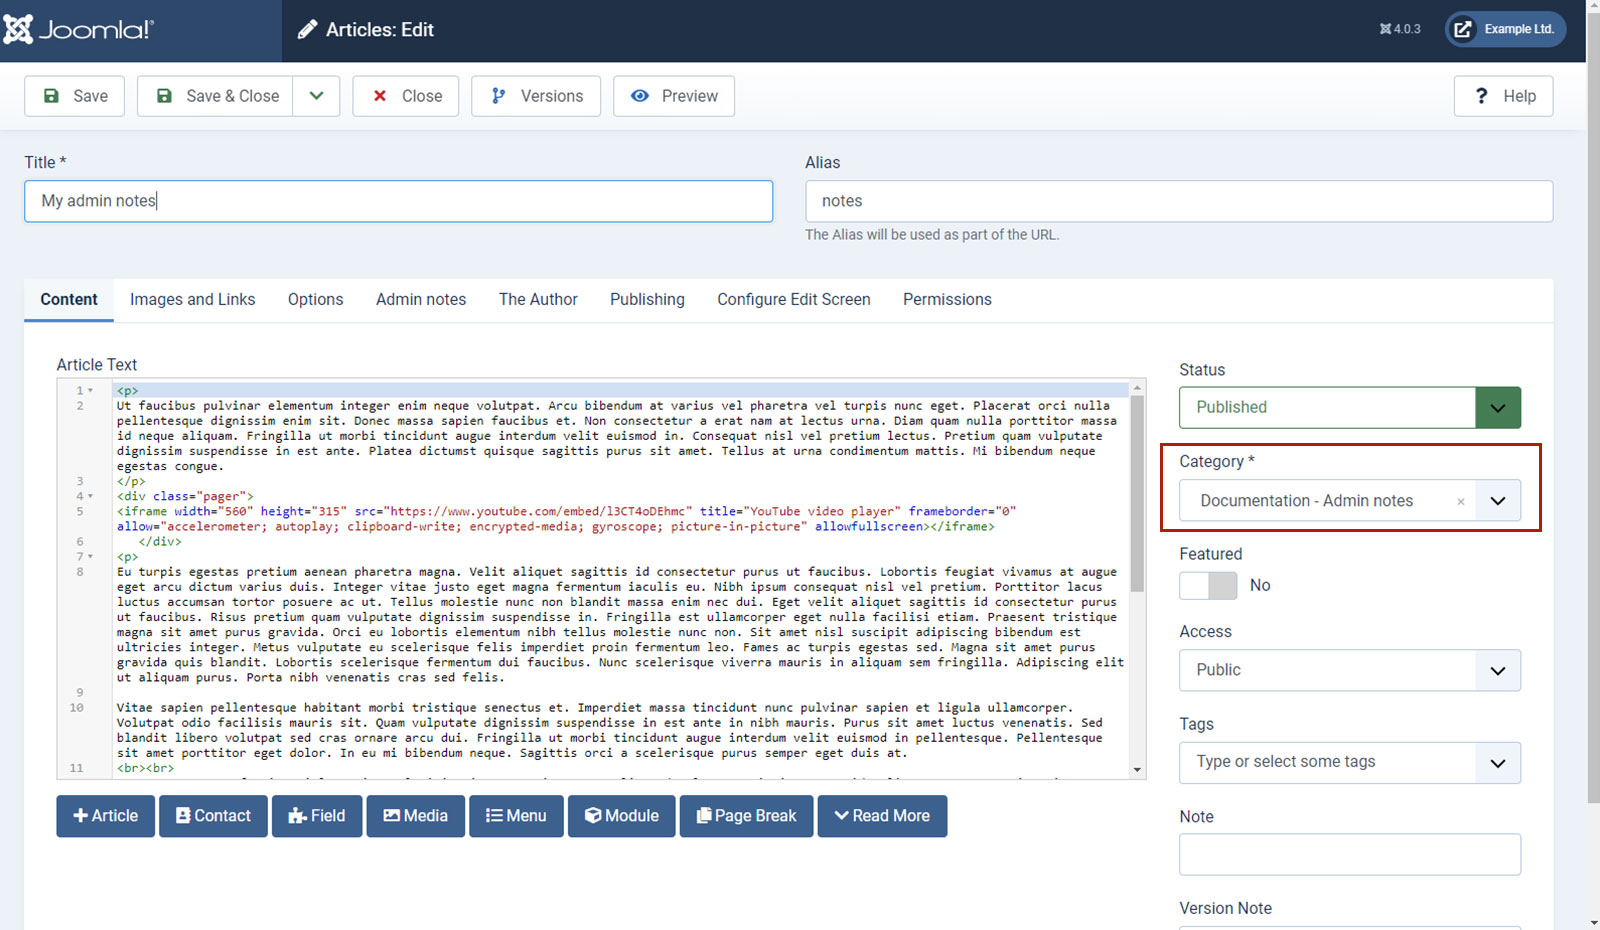Click the article text editor scrollbar
Viewport: 1600px width, 930px height.
pyautogui.click(x=1137, y=580)
